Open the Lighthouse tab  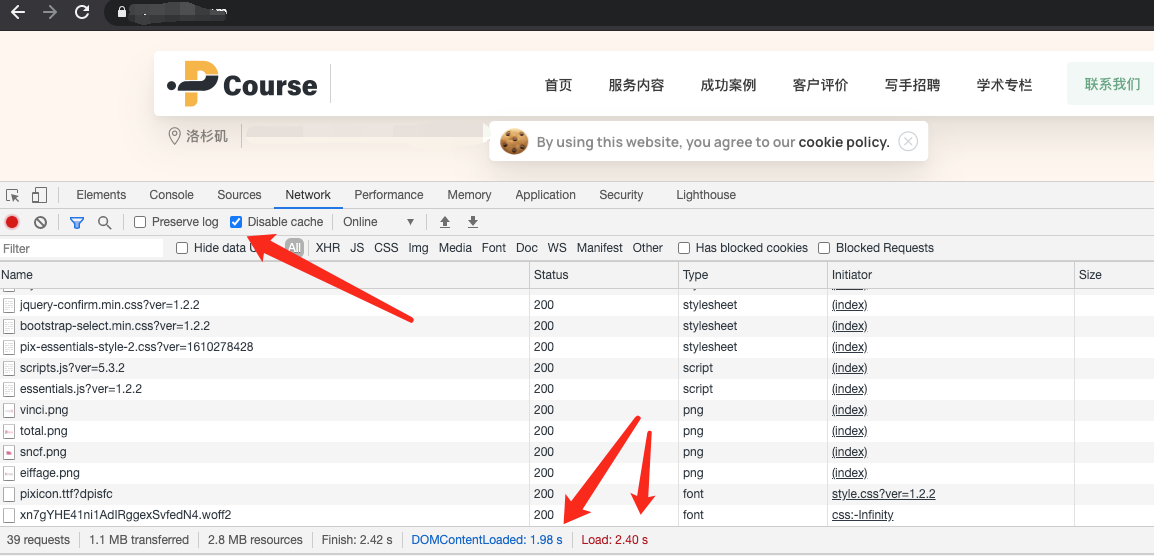pos(705,195)
